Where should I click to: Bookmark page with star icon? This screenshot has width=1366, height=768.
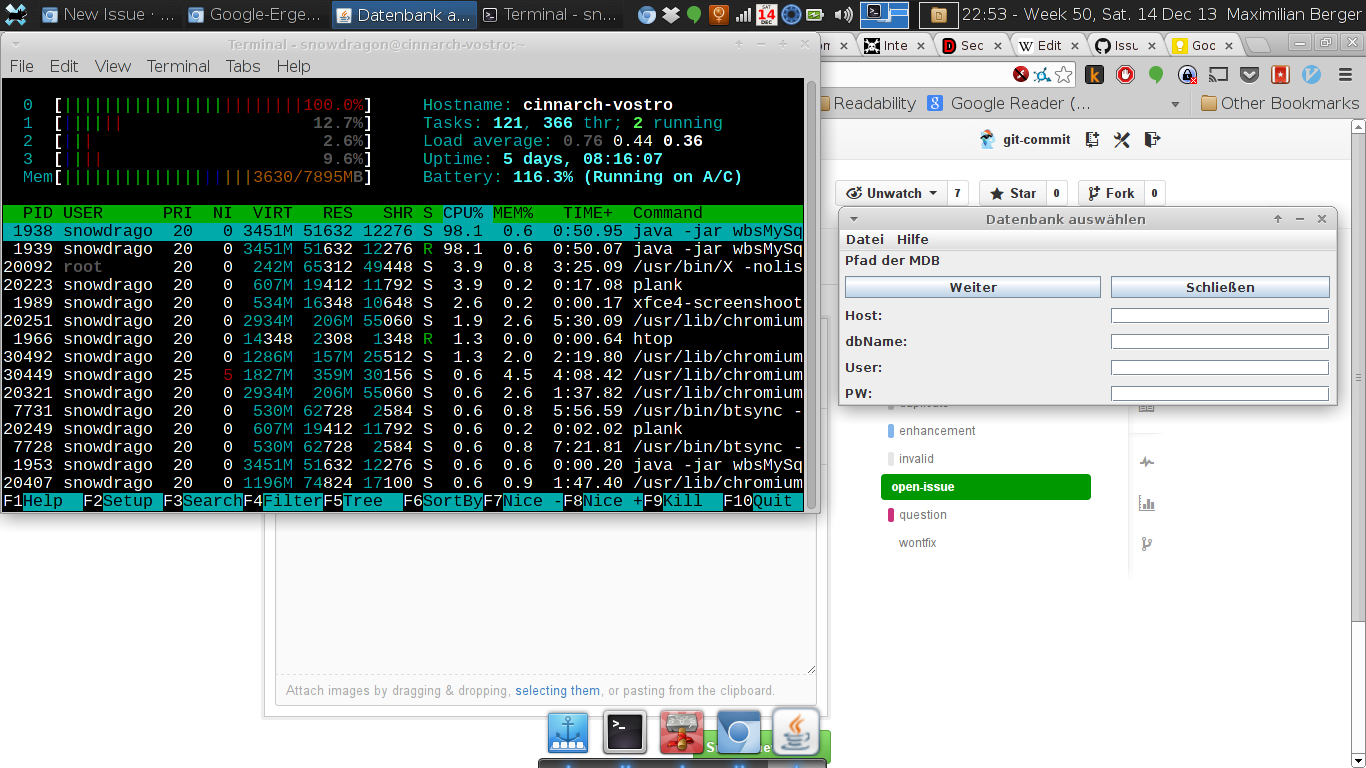coord(1064,75)
